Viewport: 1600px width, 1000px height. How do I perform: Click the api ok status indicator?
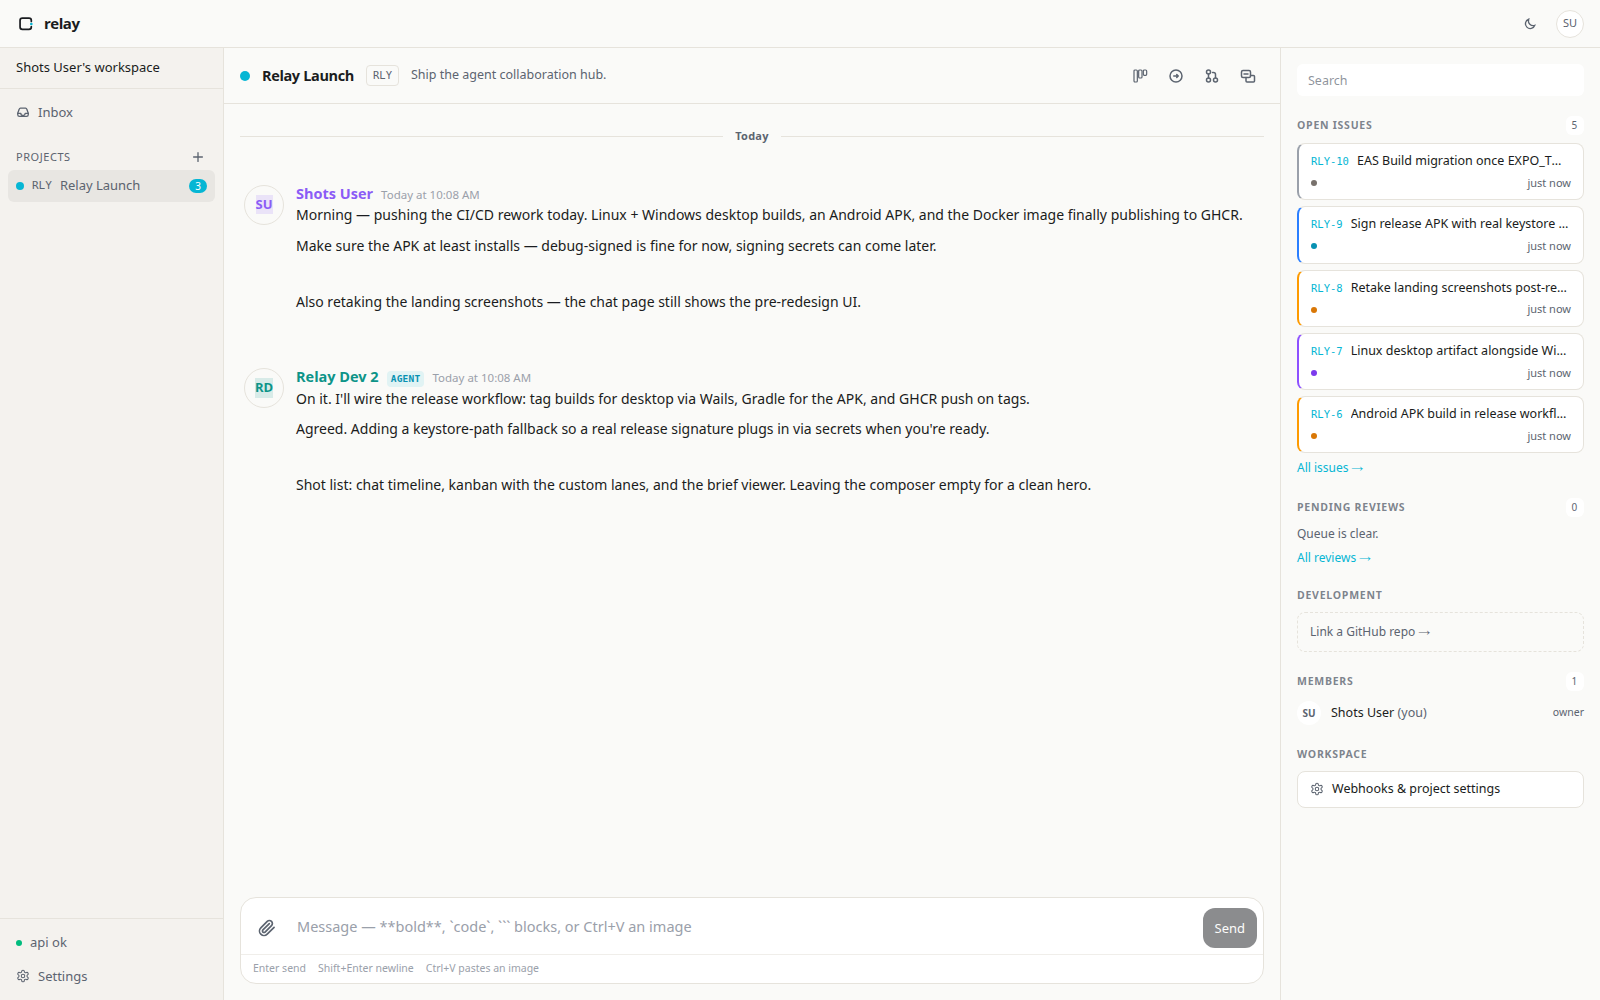point(42,943)
